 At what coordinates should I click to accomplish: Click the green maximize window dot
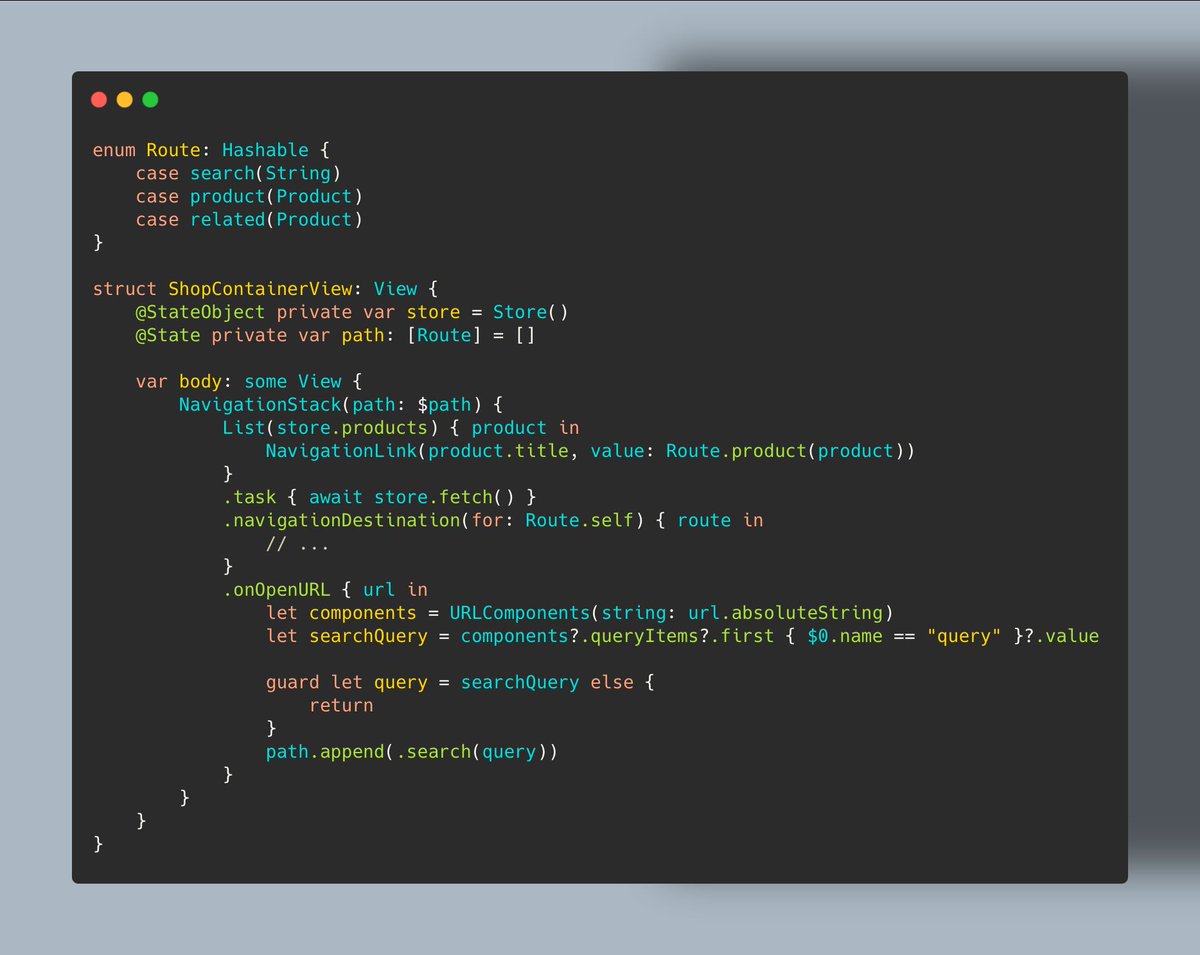coord(150,99)
